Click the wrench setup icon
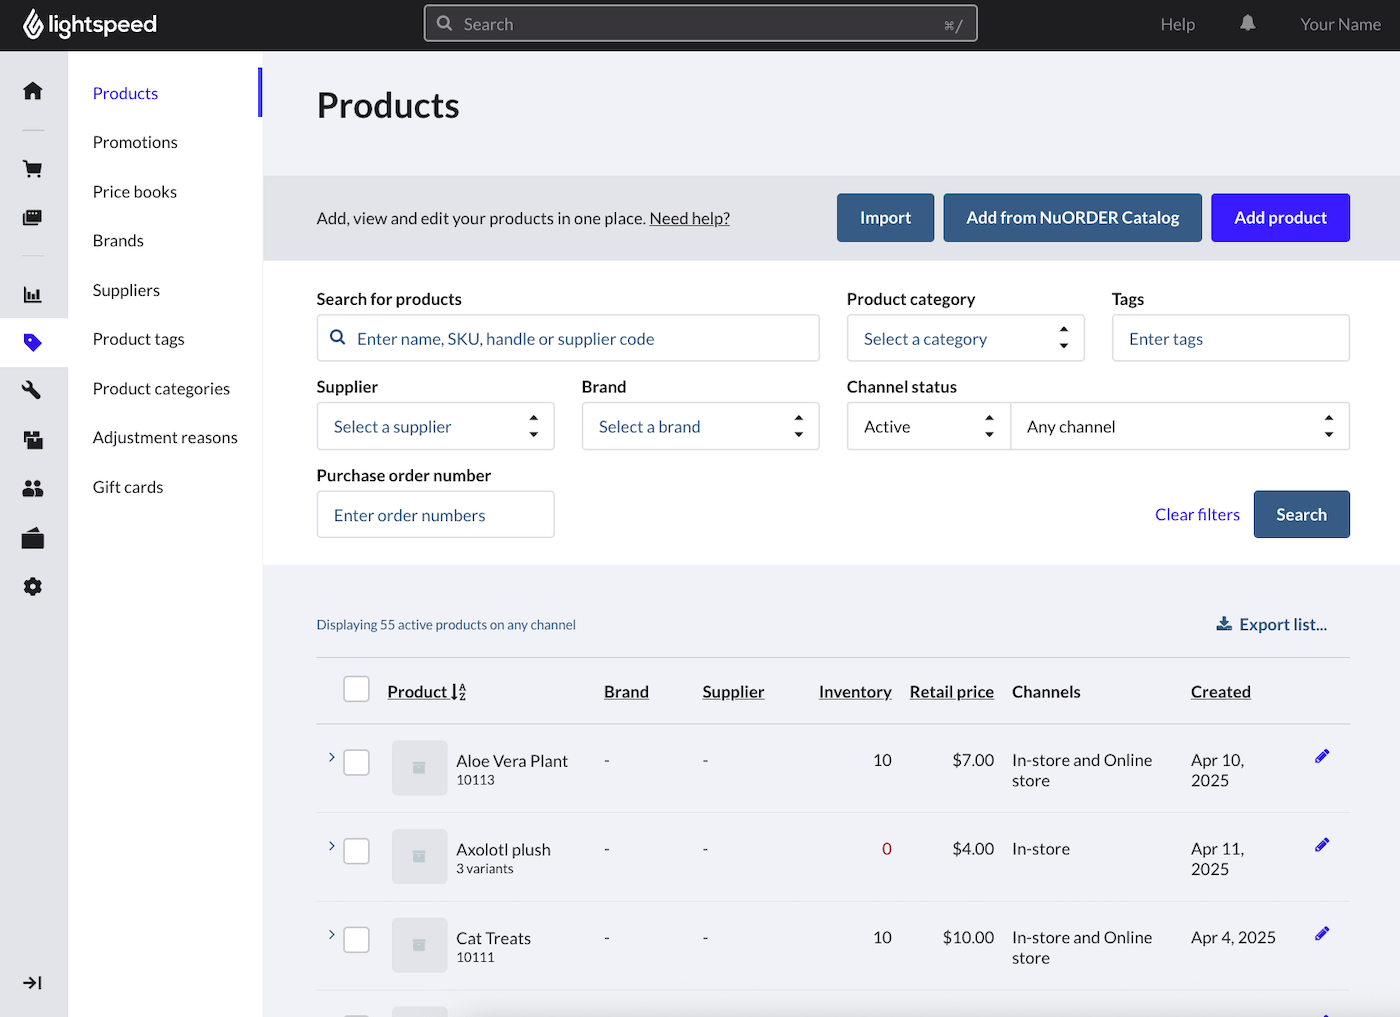Screen dimensions: 1400x1017 (33, 390)
